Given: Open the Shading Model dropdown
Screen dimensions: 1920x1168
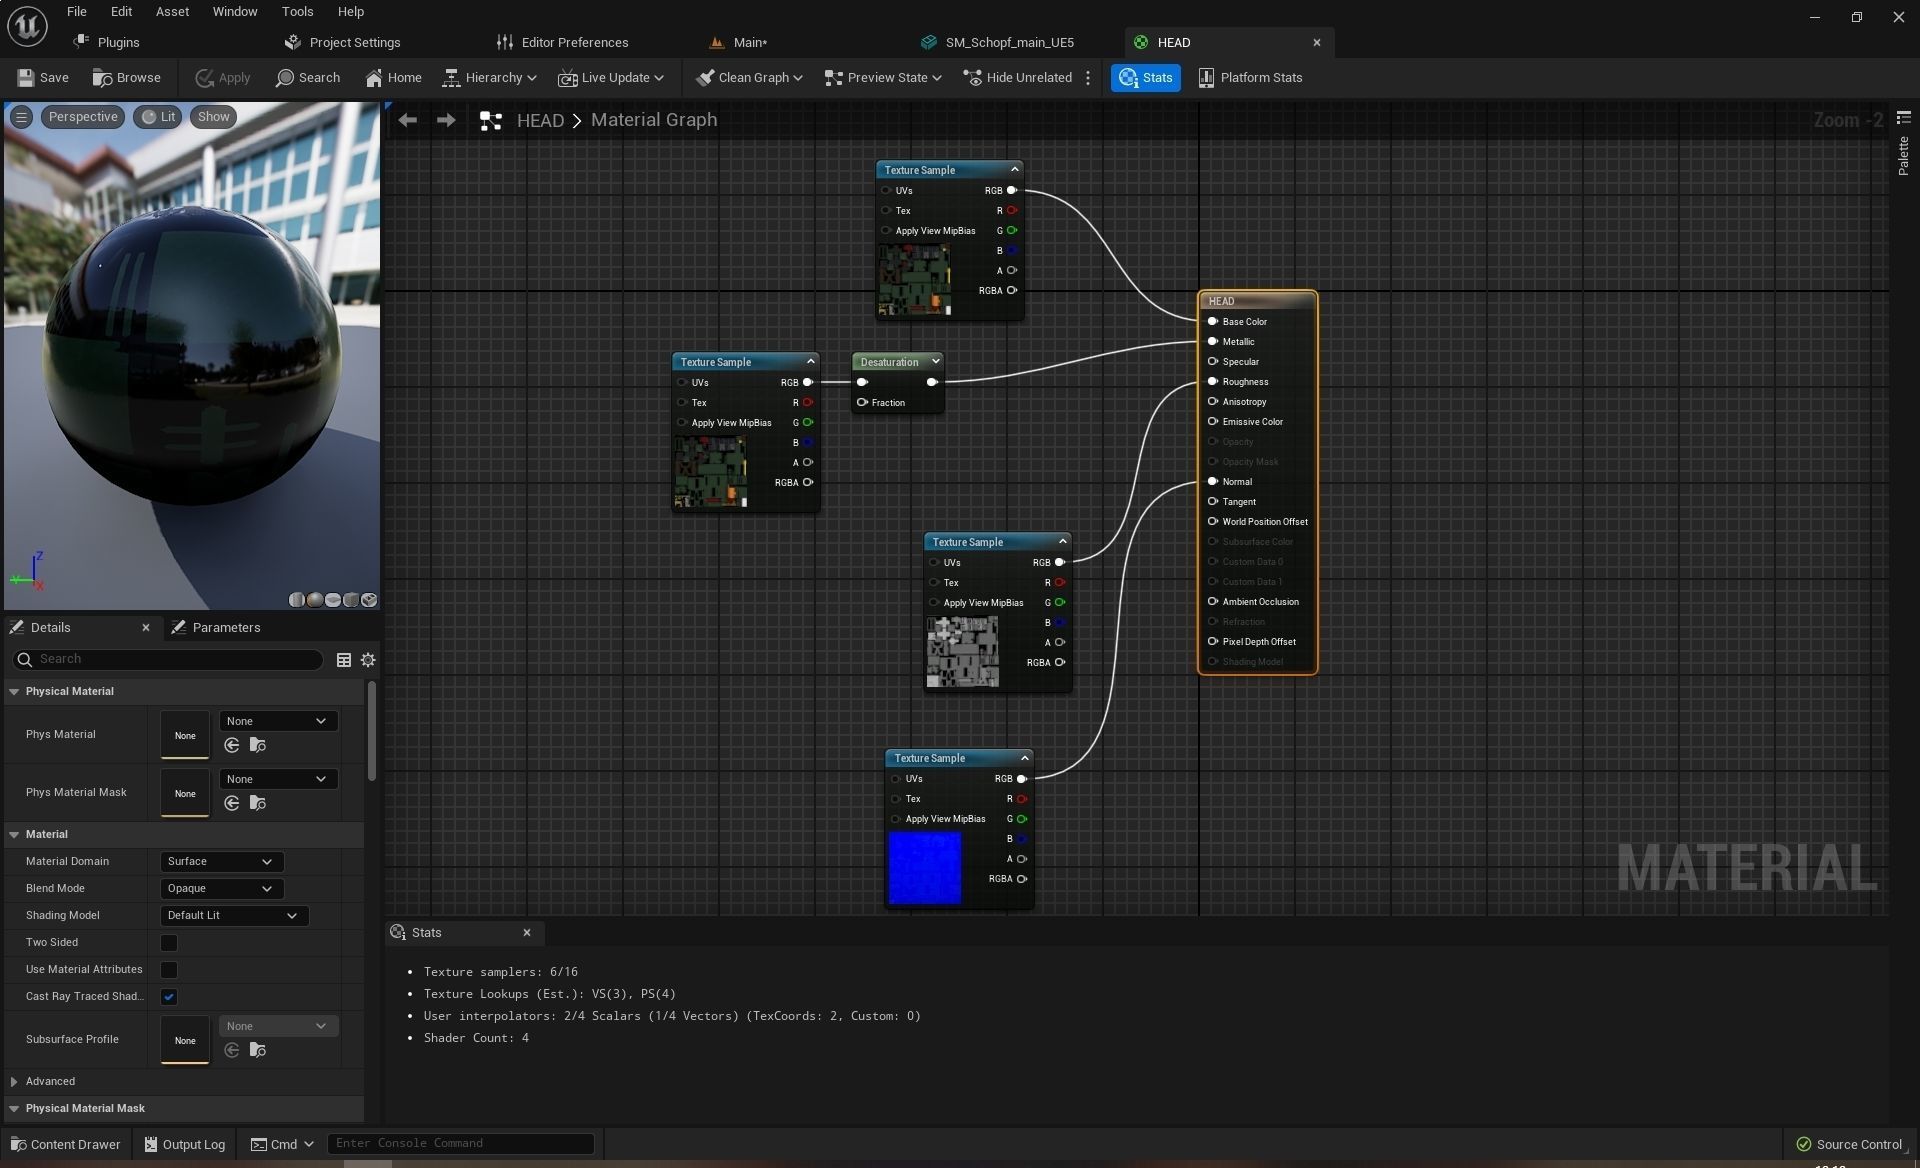Looking at the screenshot, I should [233, 916].
